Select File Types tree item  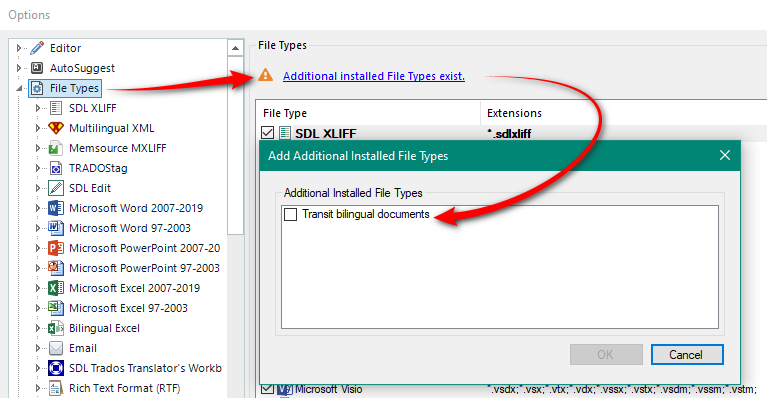[x=74, y=88]
